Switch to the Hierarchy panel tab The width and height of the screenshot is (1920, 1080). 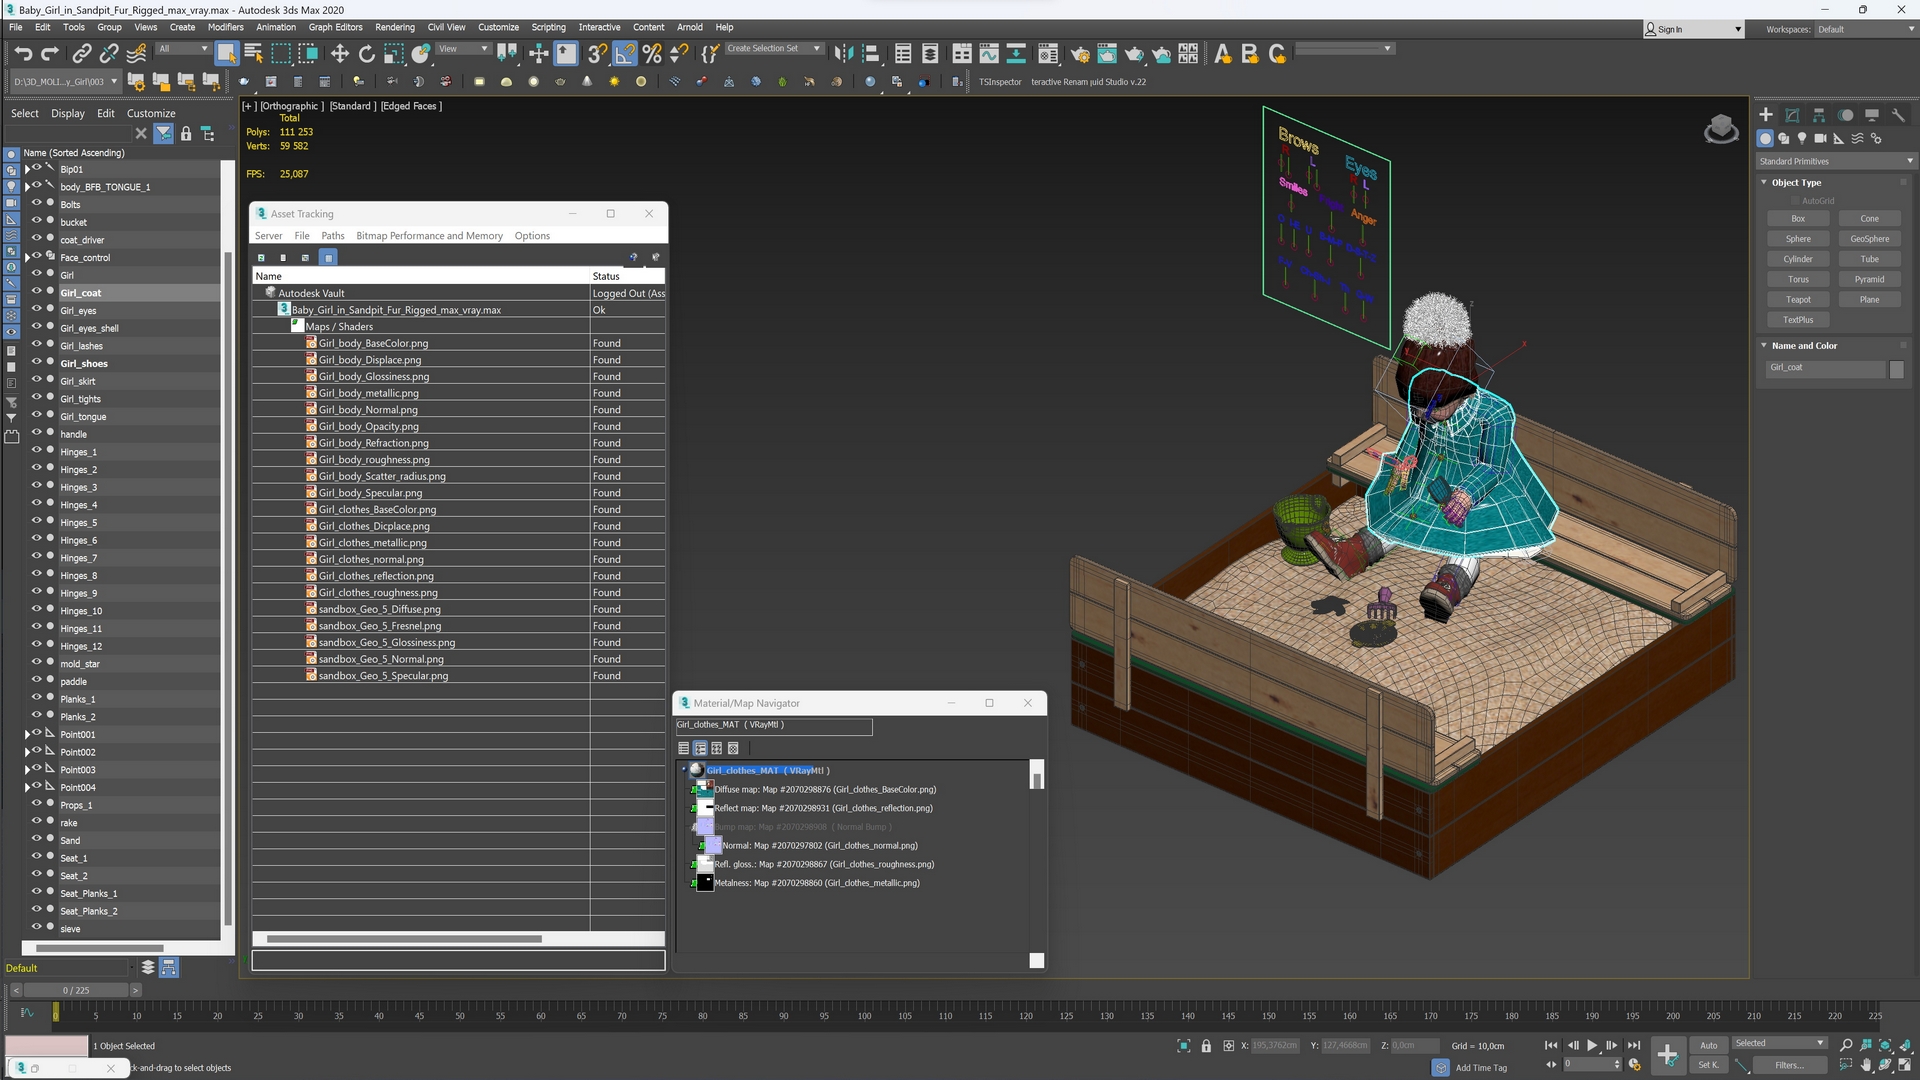(1819, 115)
